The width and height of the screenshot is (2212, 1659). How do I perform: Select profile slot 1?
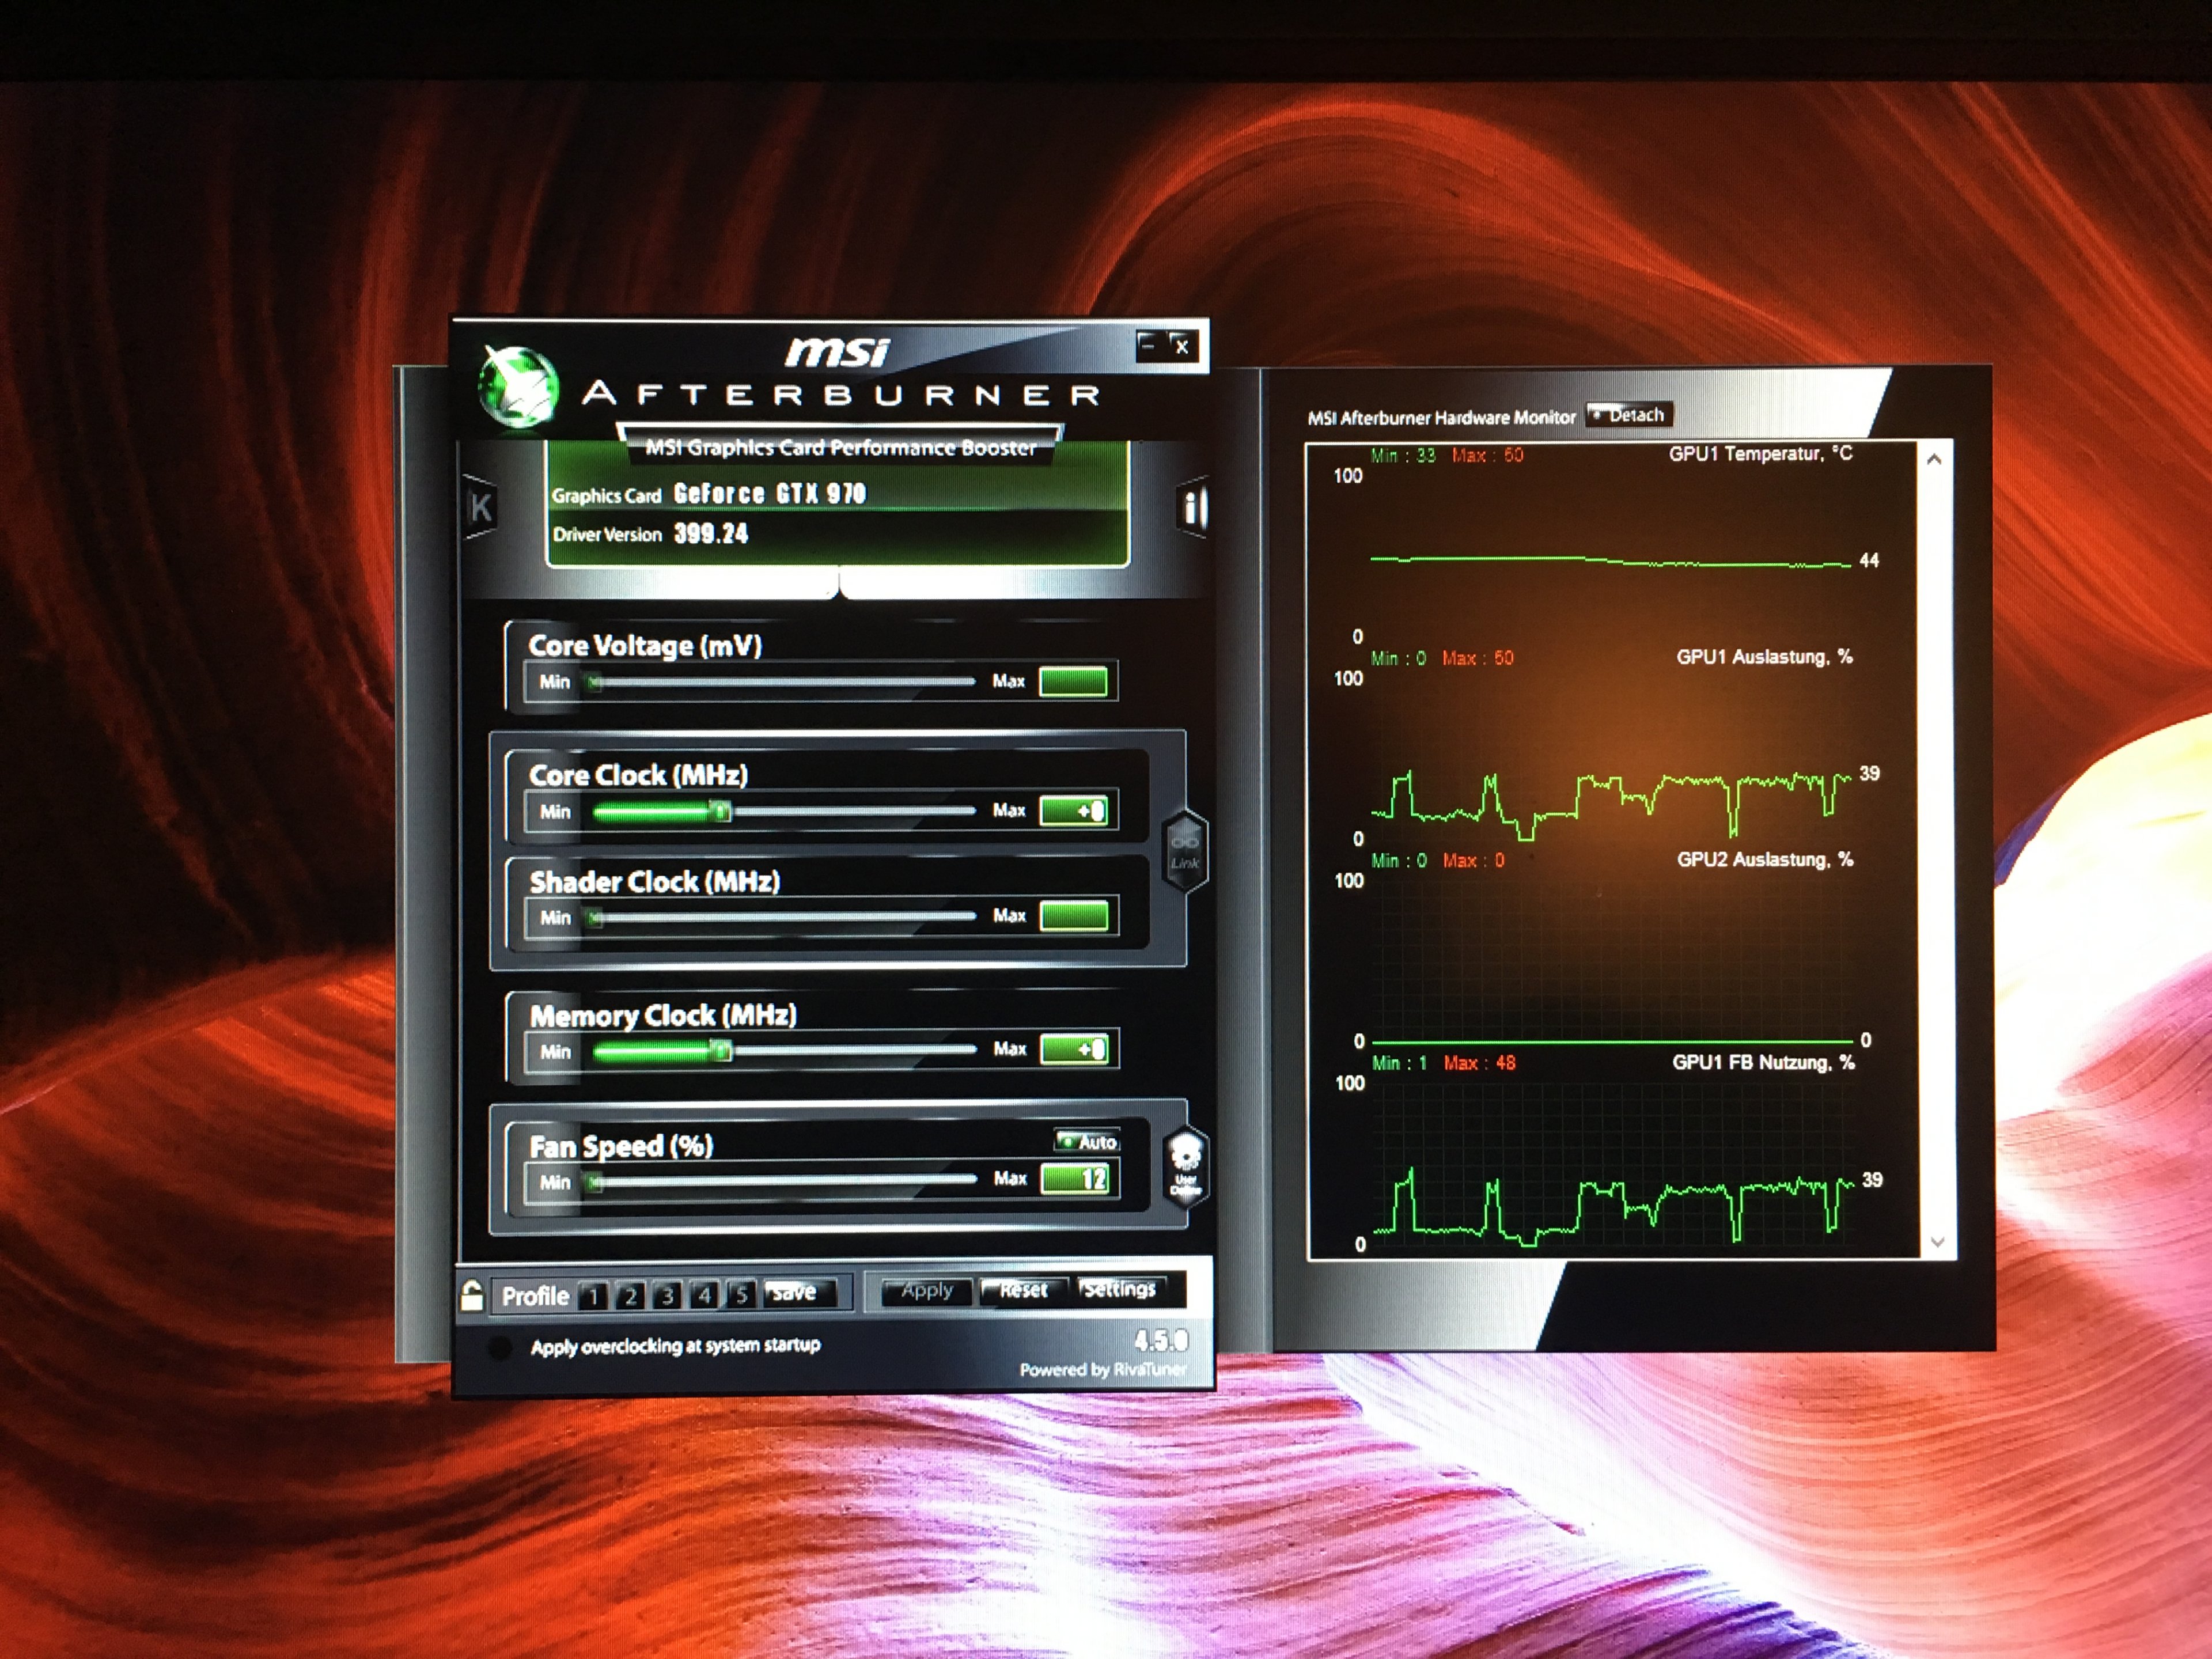point(593,1296)
